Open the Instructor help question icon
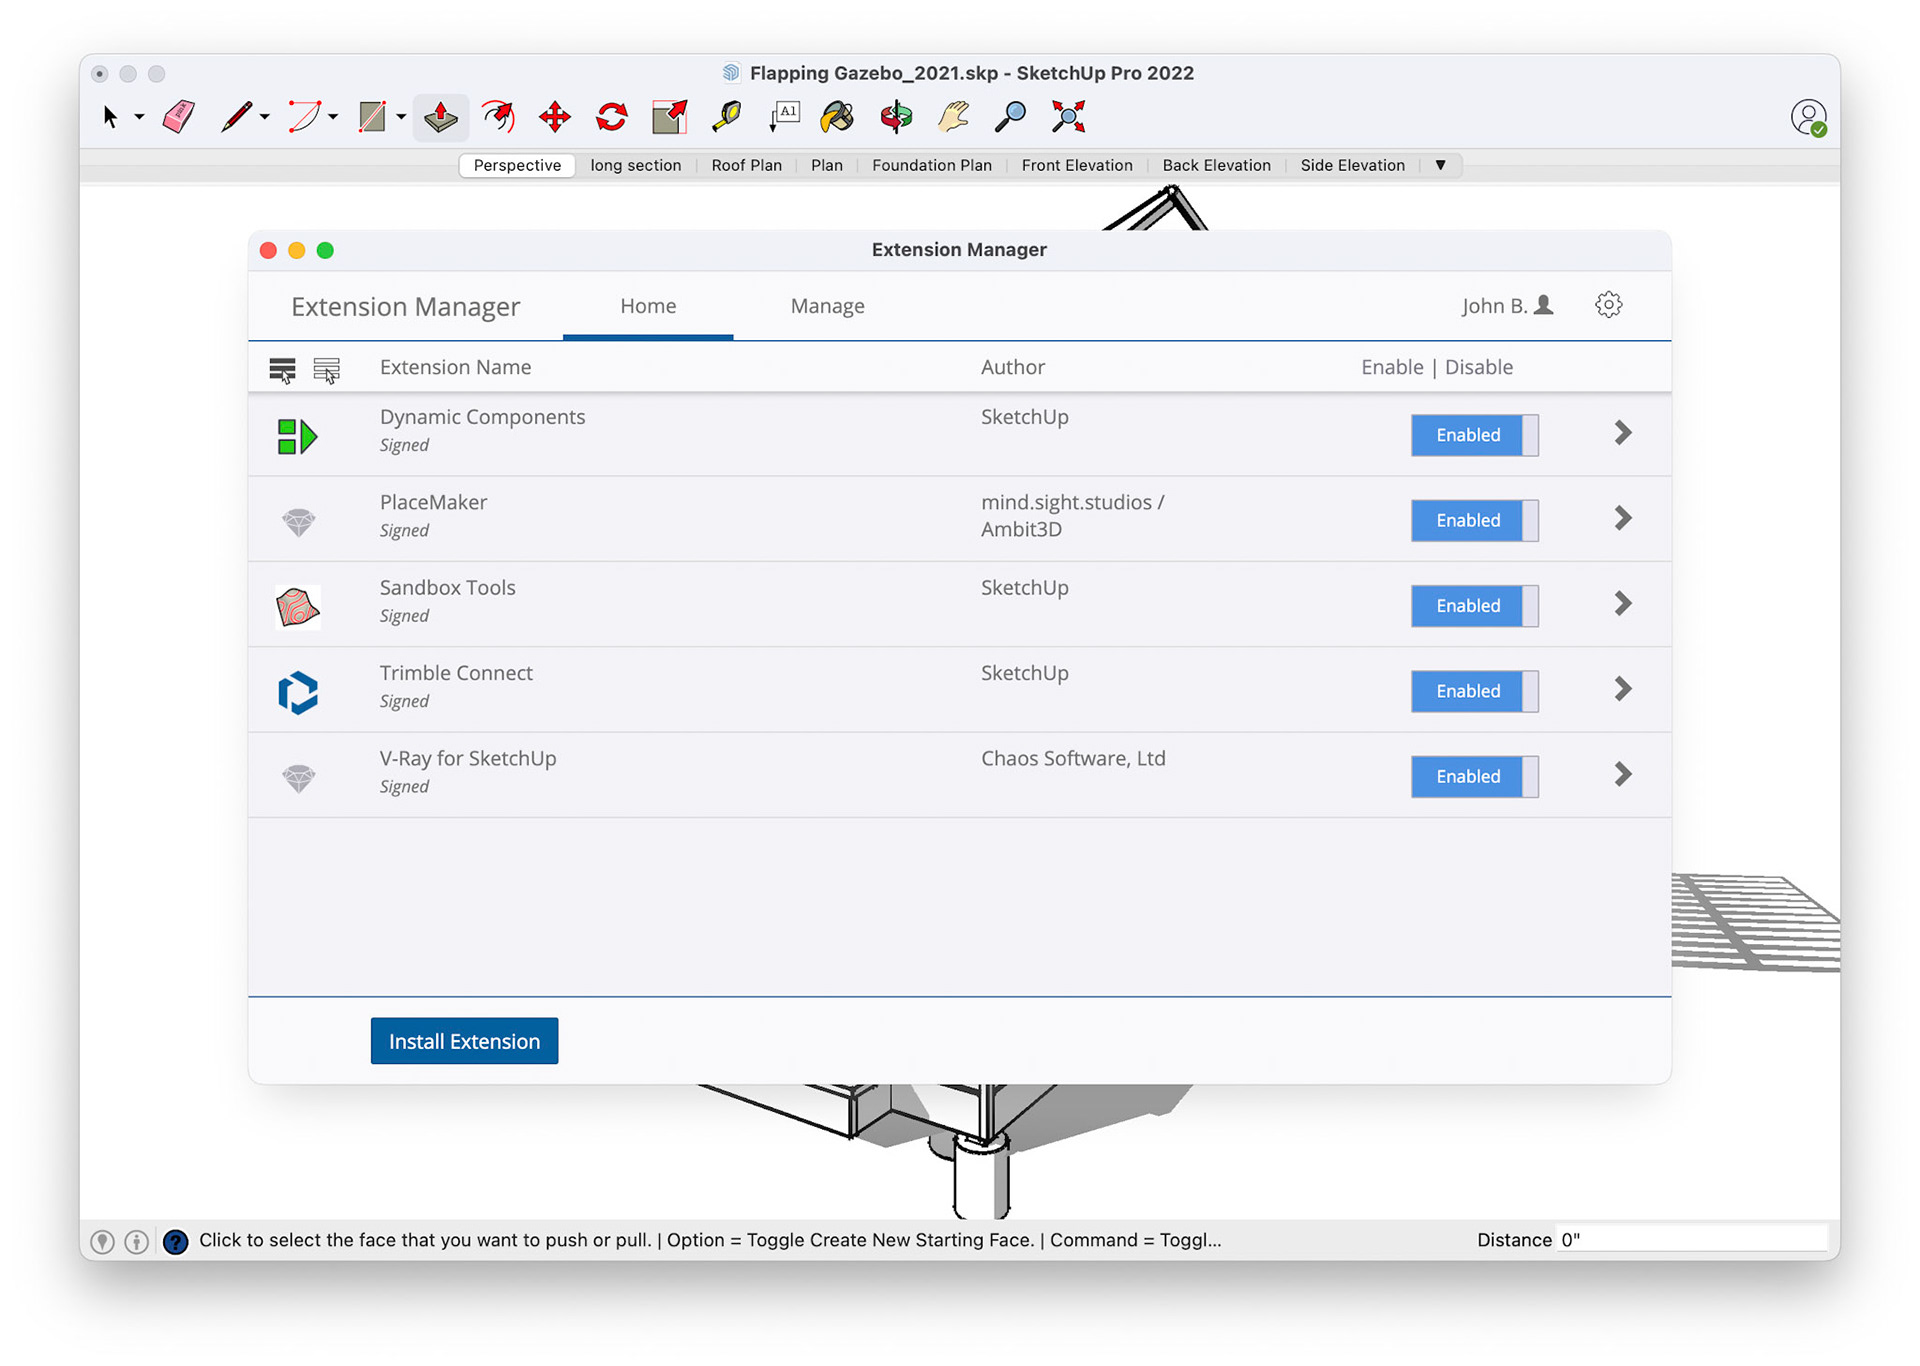1920x1366 pixels. point(175,1241)
